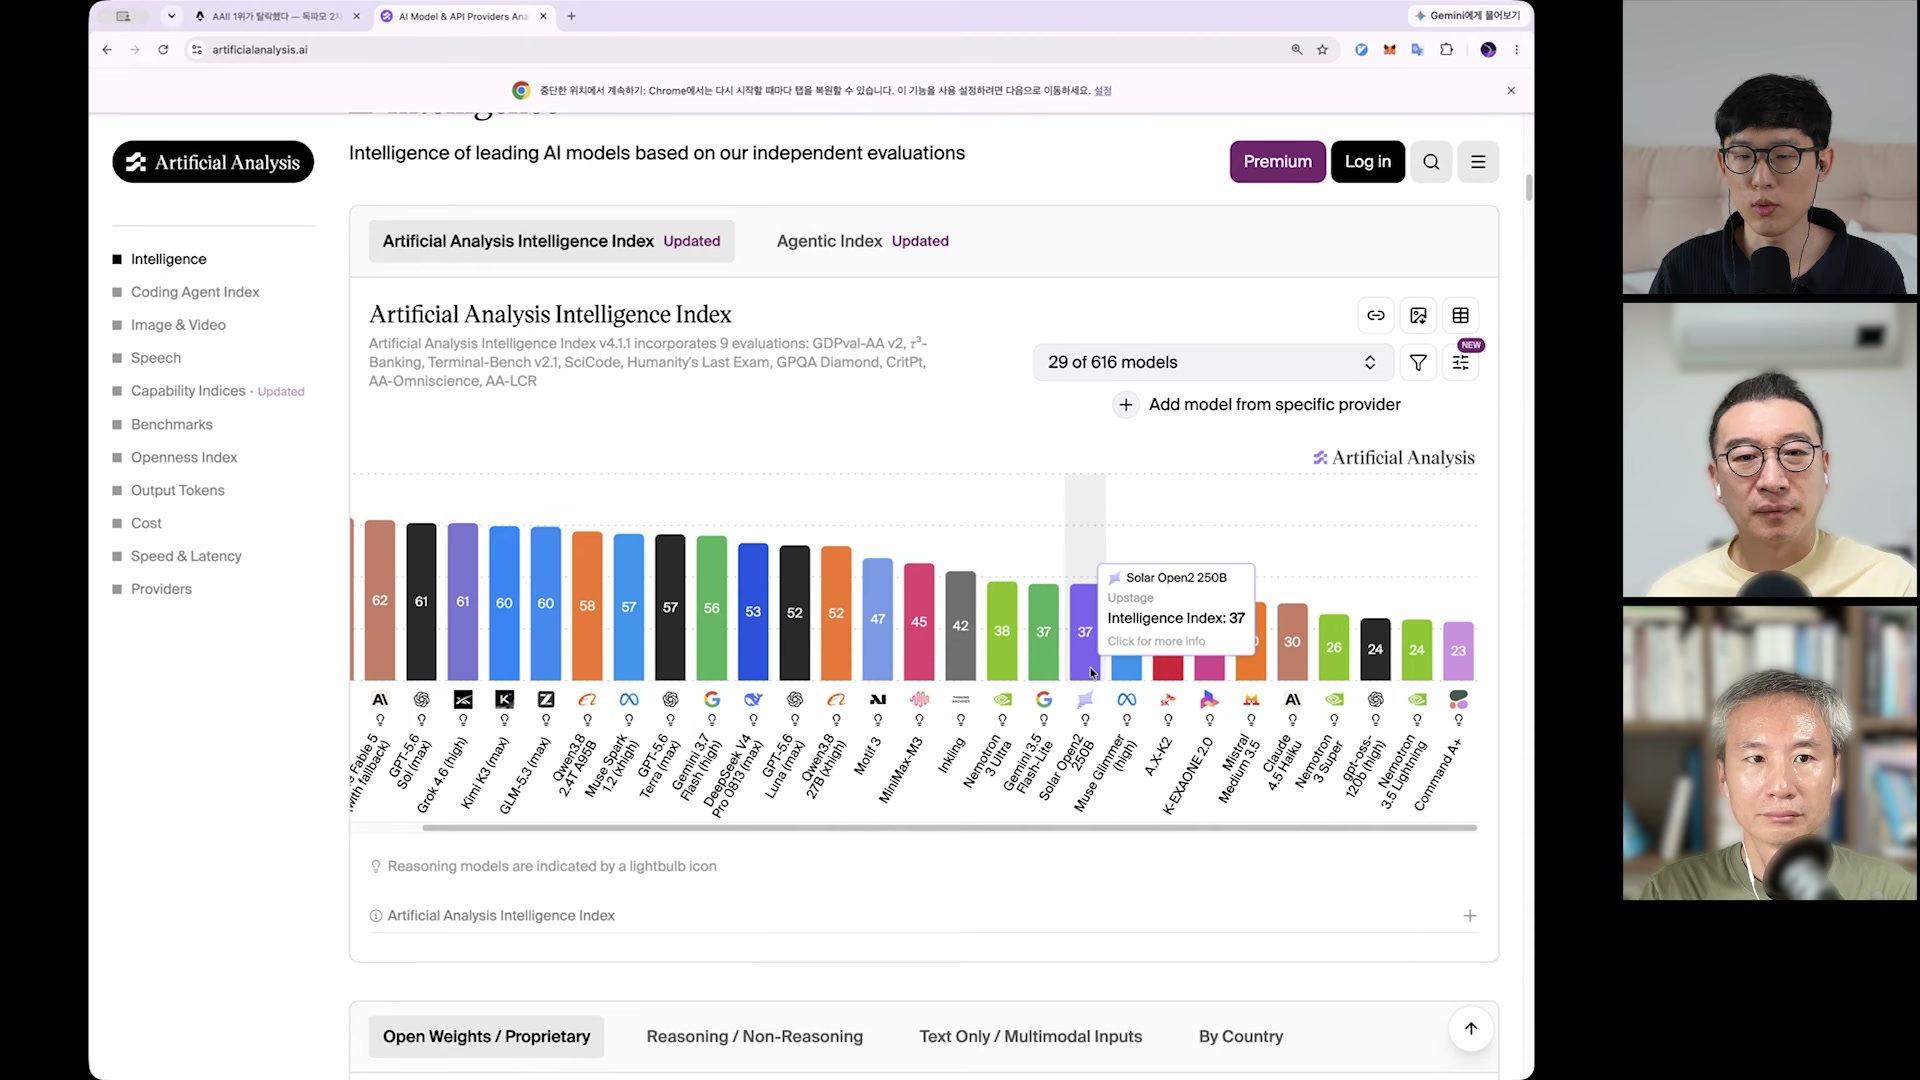1920x1080 pixels.
Task: Reload the artificialanalysis.ai page
Action: click(163, 49)
